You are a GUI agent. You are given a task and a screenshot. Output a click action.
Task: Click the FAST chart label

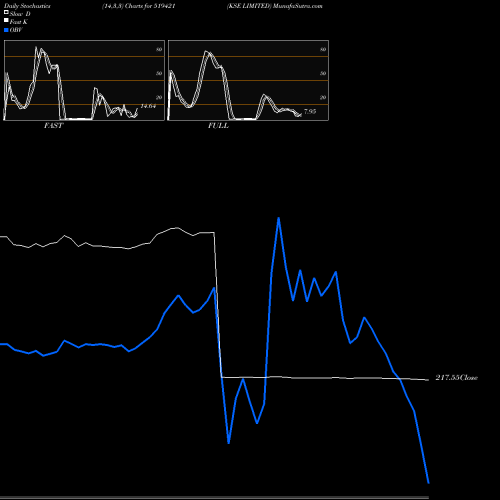pos(53,126)
